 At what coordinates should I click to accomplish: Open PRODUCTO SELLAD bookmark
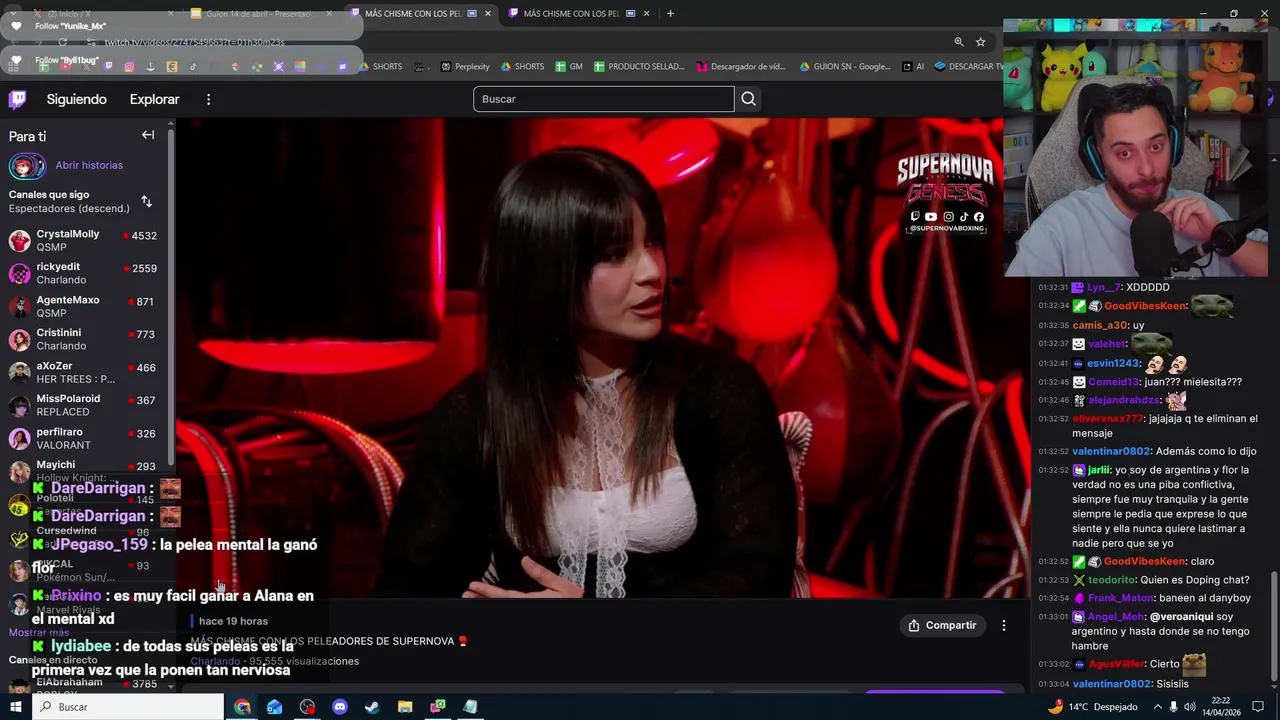[x=639, y=67]
